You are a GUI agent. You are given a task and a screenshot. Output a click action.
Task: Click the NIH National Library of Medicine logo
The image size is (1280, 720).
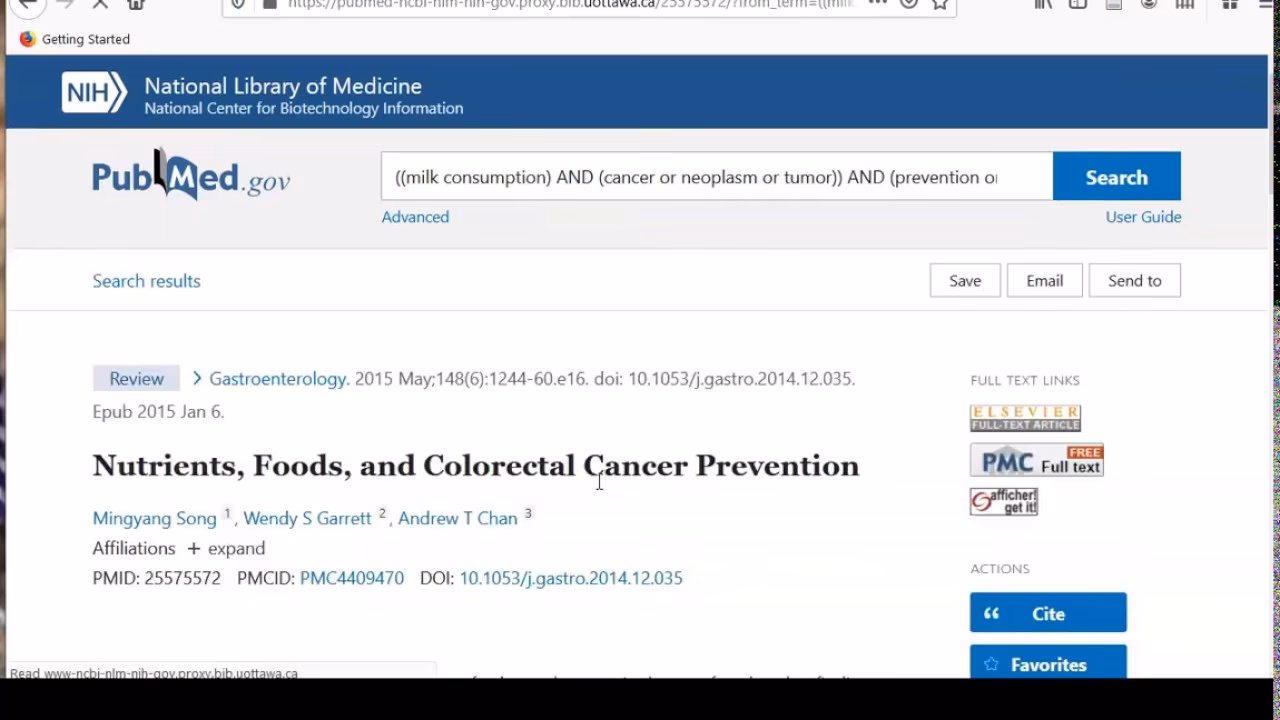click(262, 95)
